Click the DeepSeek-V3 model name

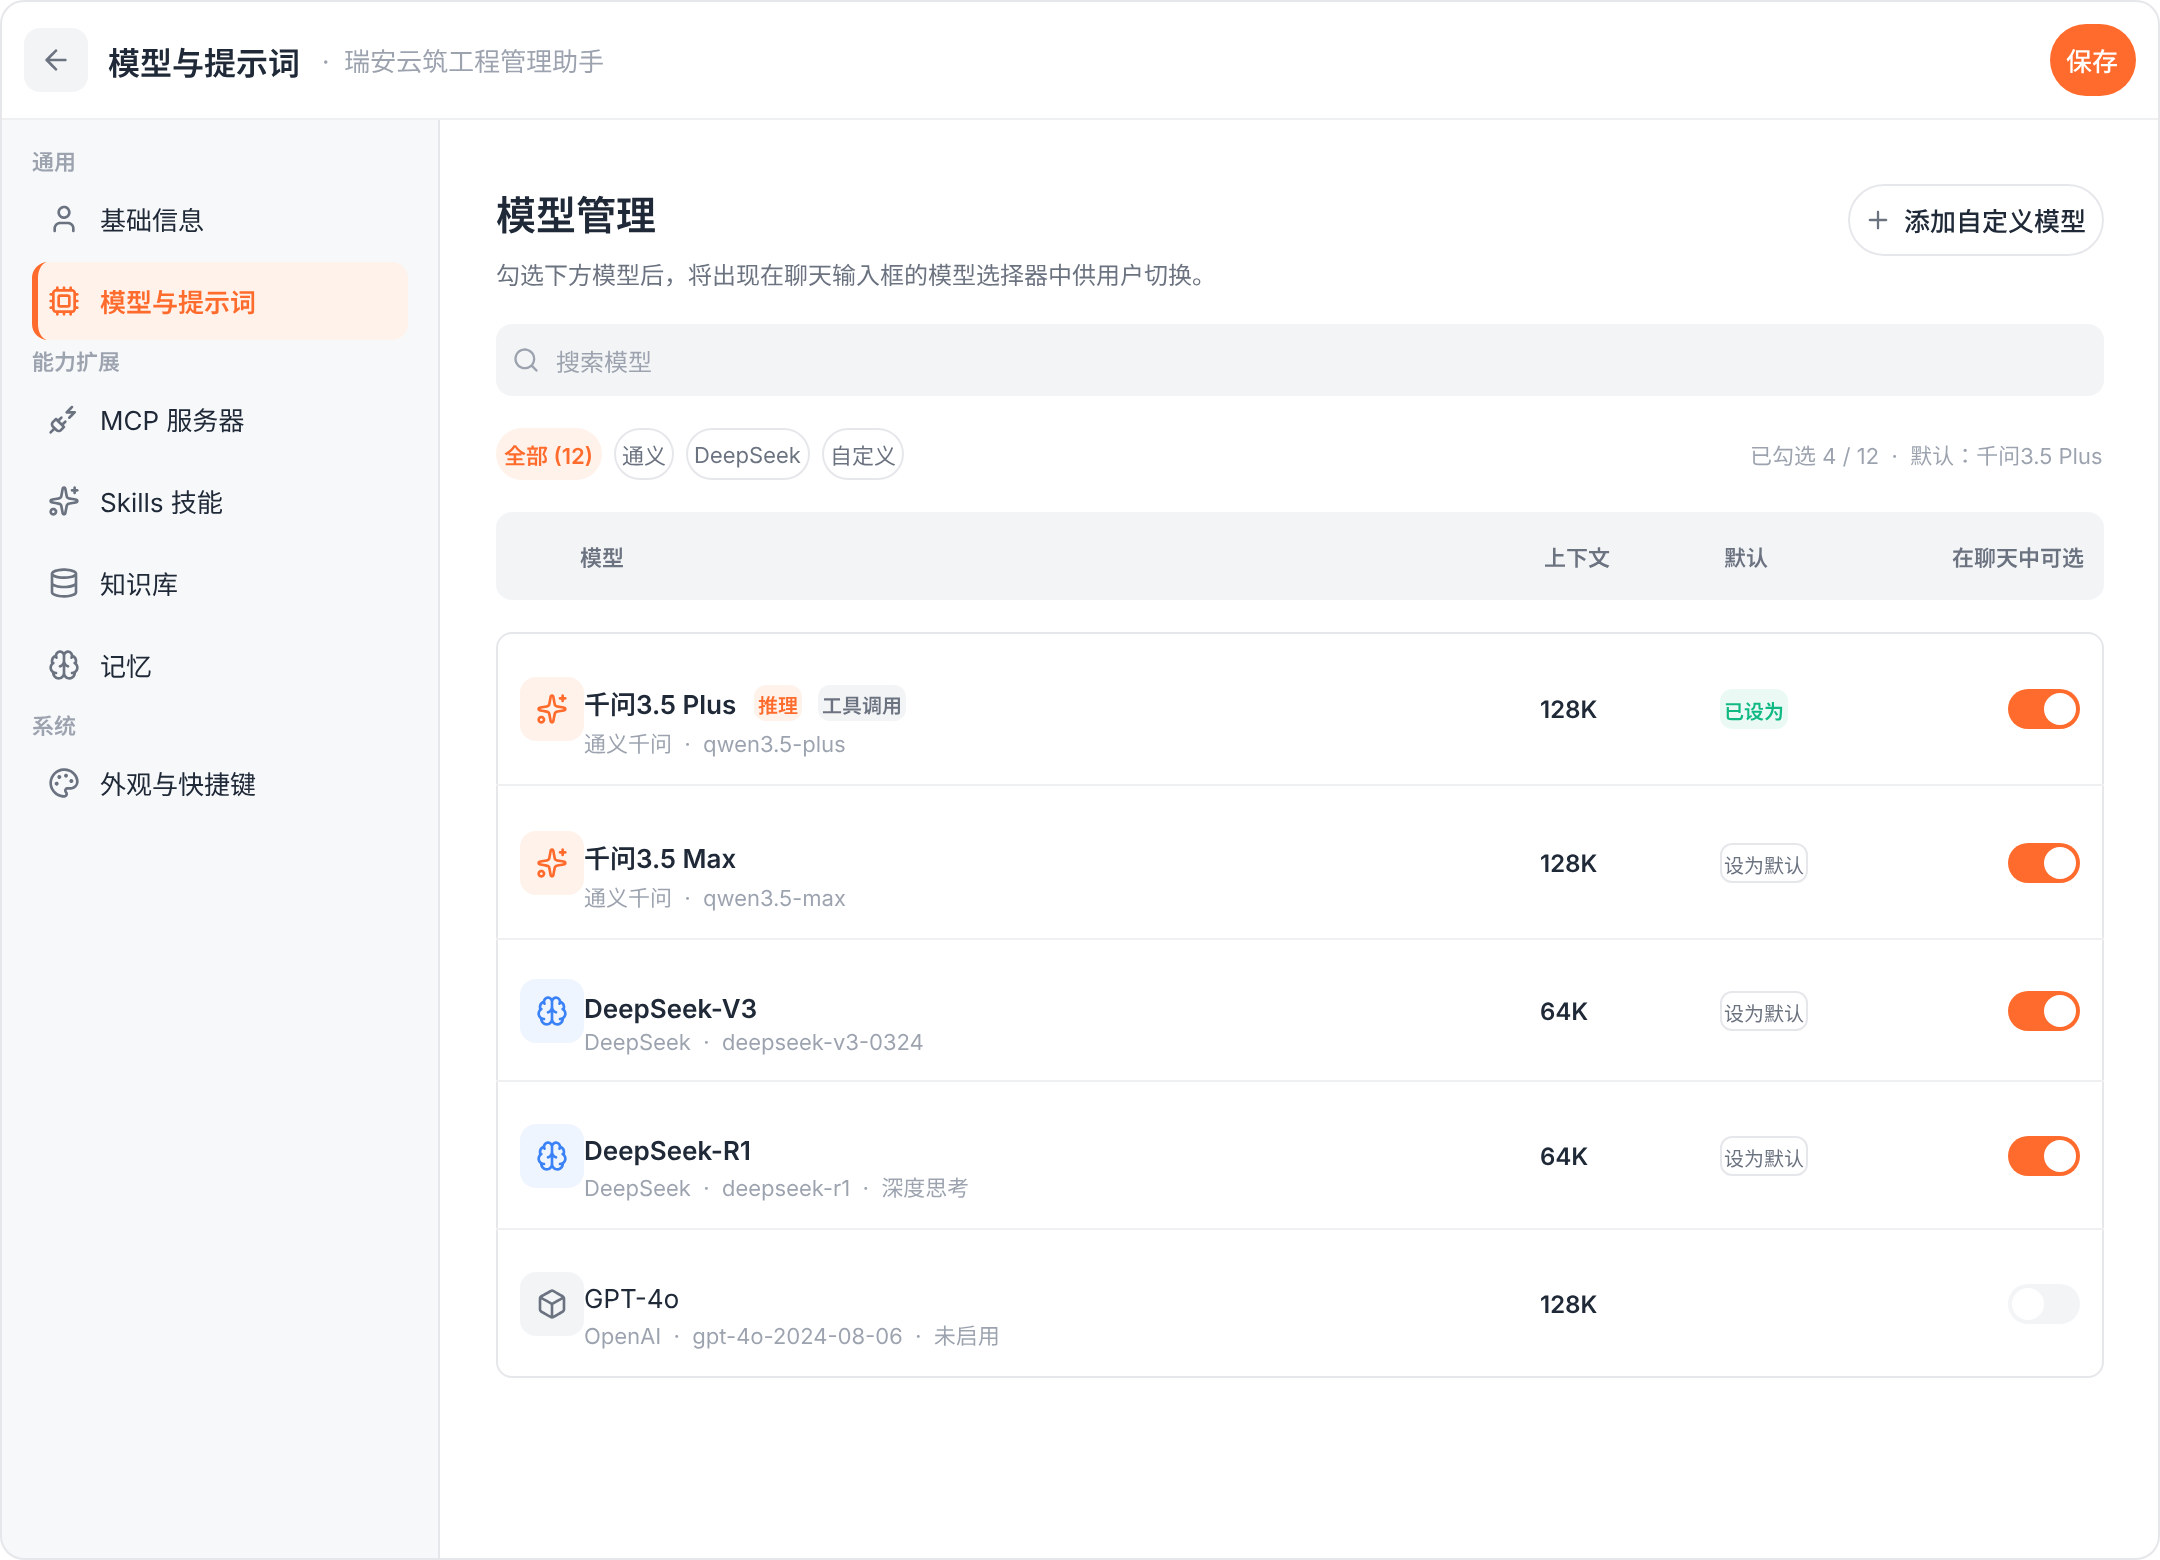(670, 1008)
